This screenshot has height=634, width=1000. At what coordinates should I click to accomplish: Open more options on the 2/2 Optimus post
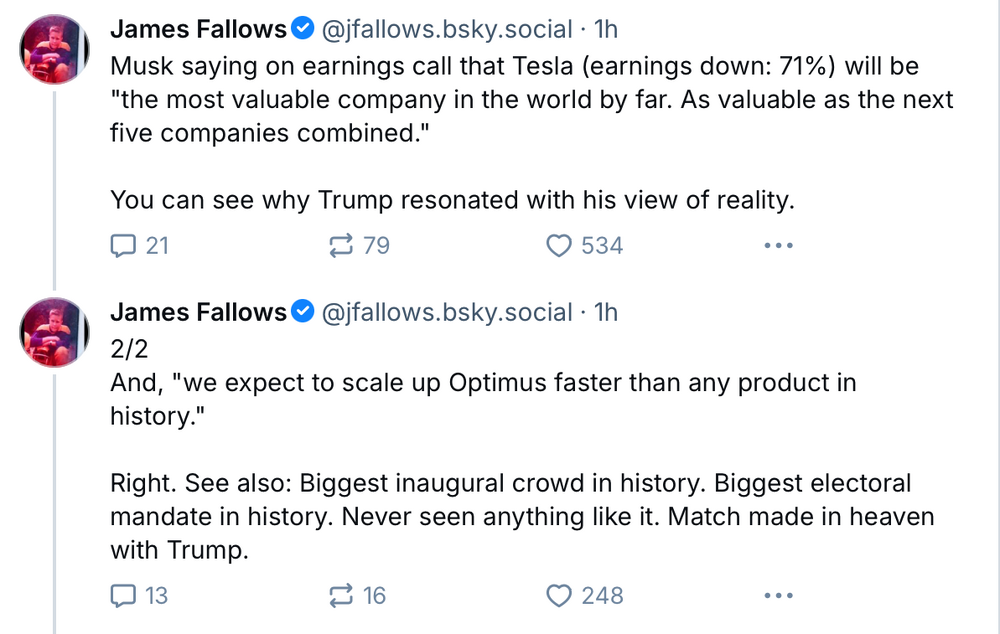point(778,596)
